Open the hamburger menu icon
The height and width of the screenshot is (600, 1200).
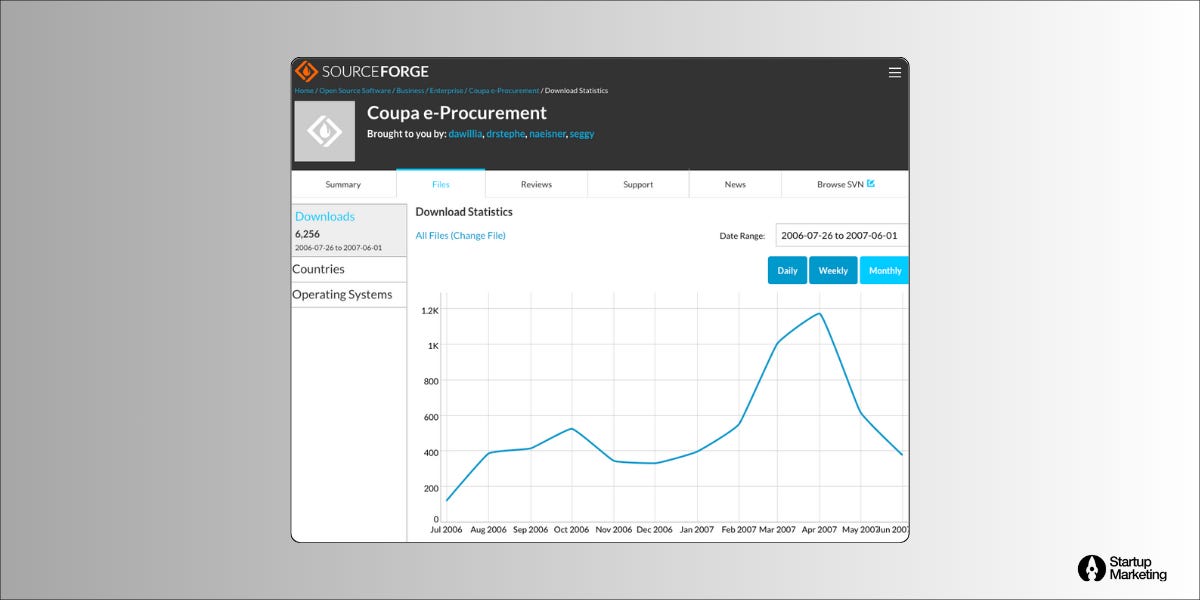(x=895, y=72)
